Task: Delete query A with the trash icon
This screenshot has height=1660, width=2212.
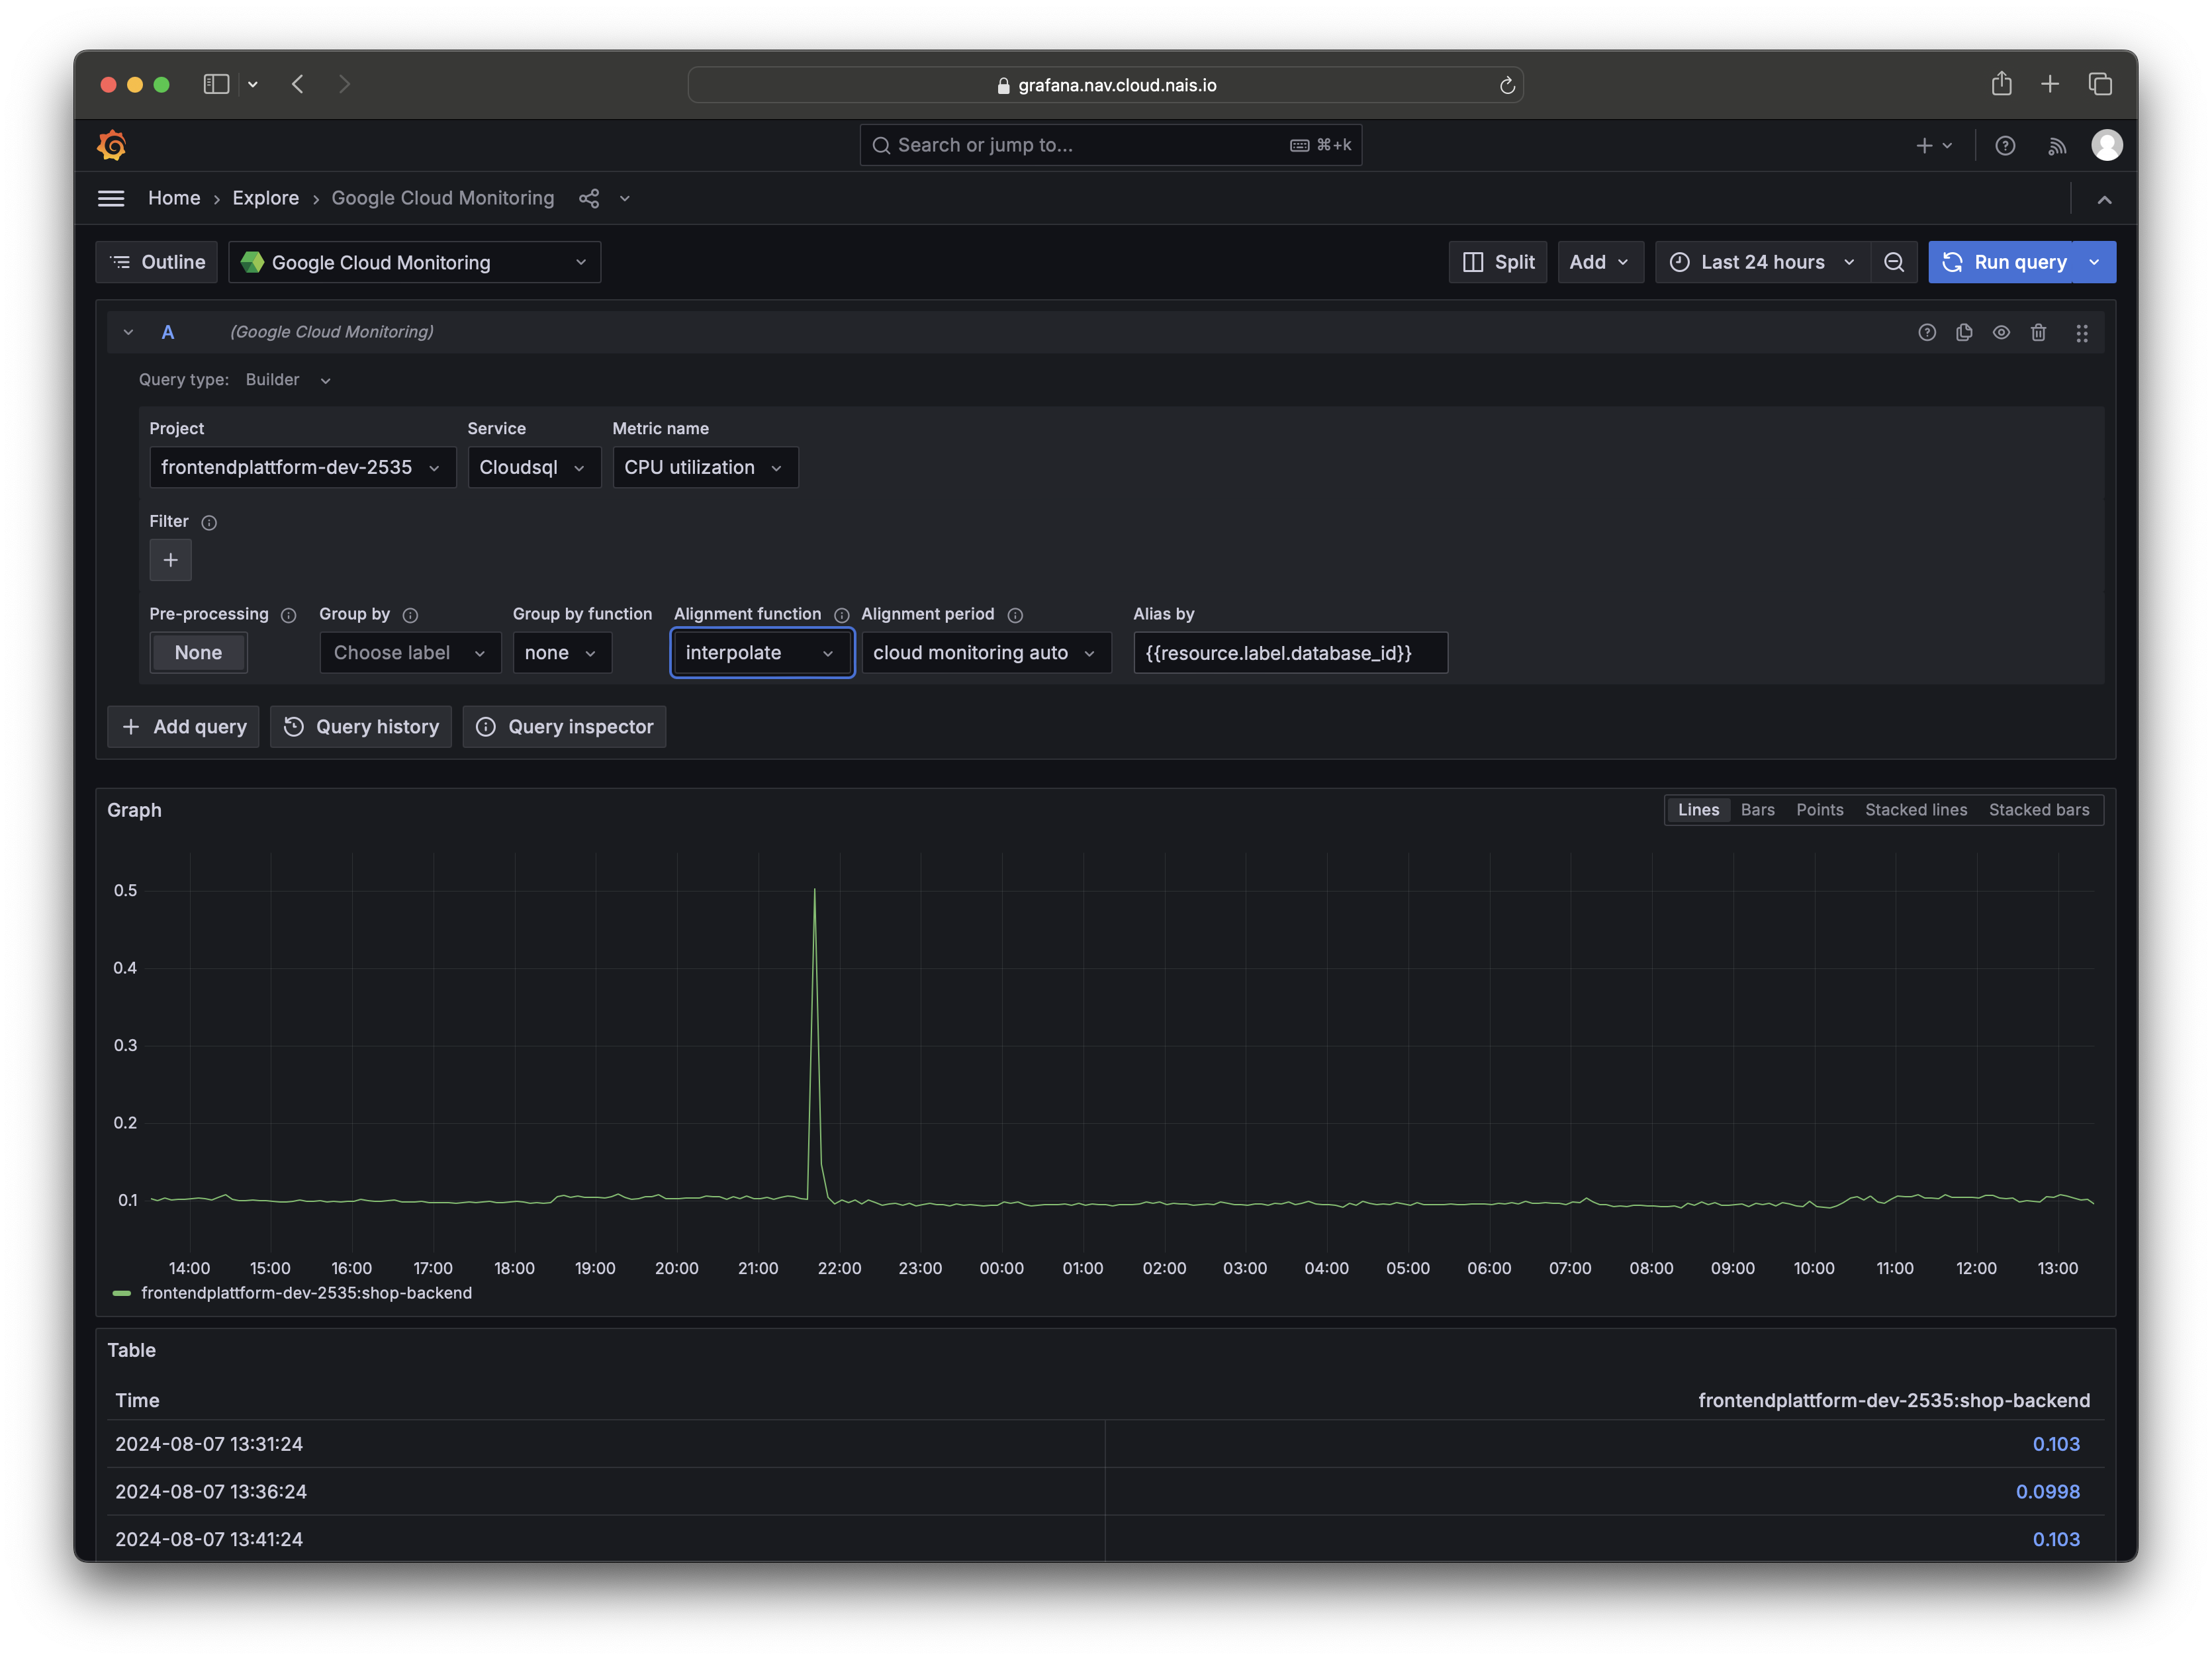Action: coord(2039,332)
